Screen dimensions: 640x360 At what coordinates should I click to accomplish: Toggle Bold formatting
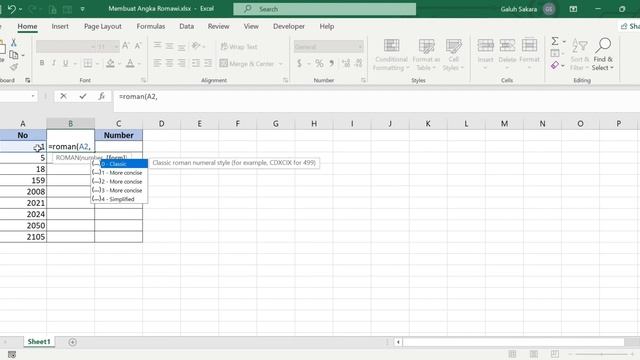coord(42,63)
